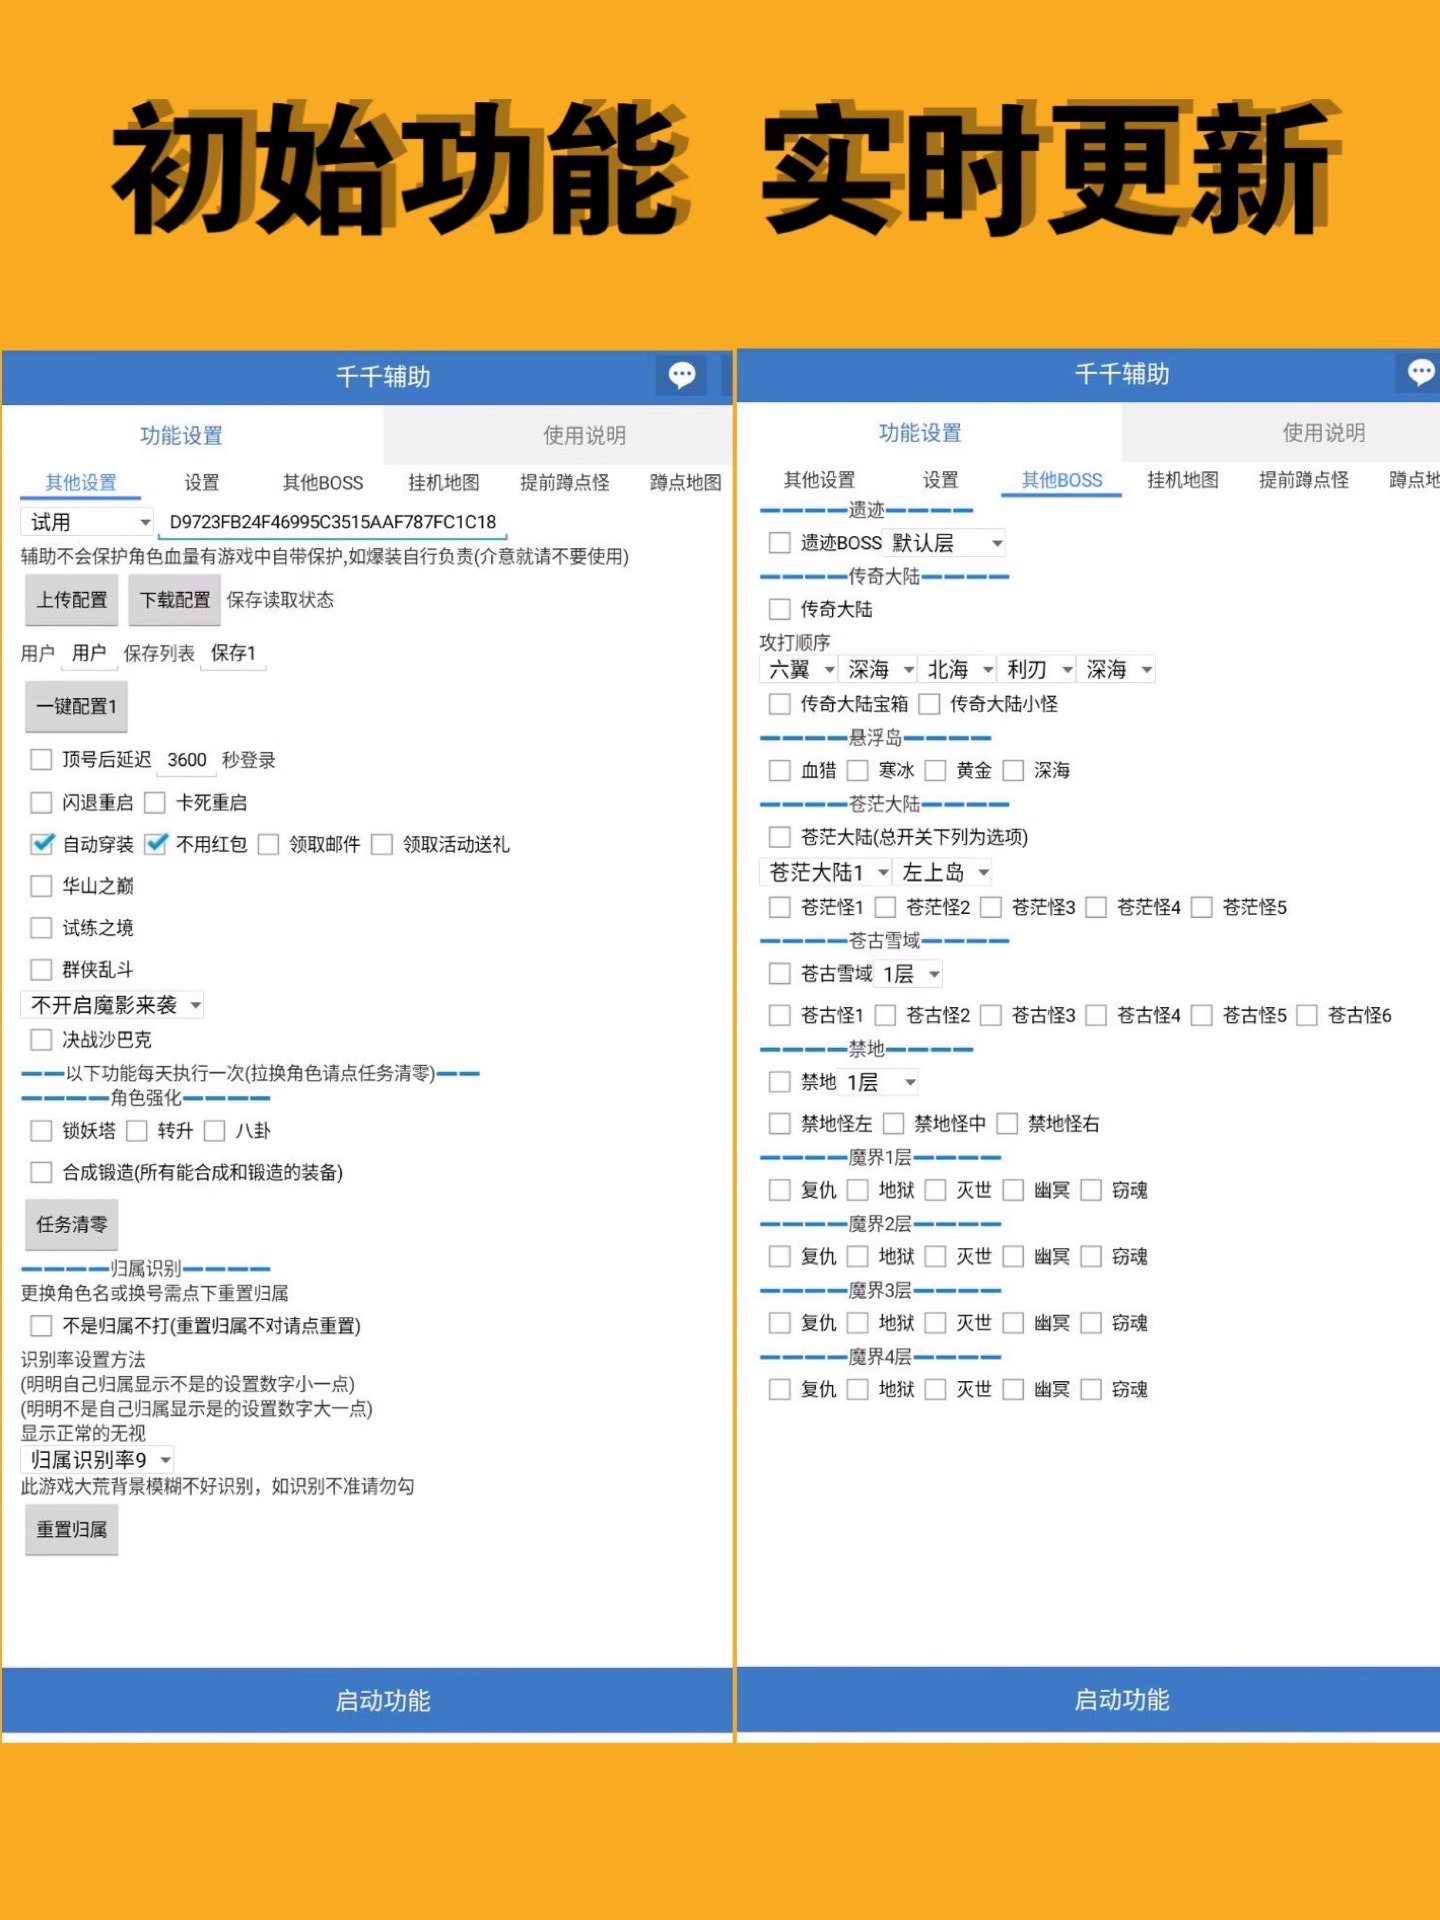Enable 闪退重启 checkbox
The image size is (1440, 1920).
pos(41,802)
